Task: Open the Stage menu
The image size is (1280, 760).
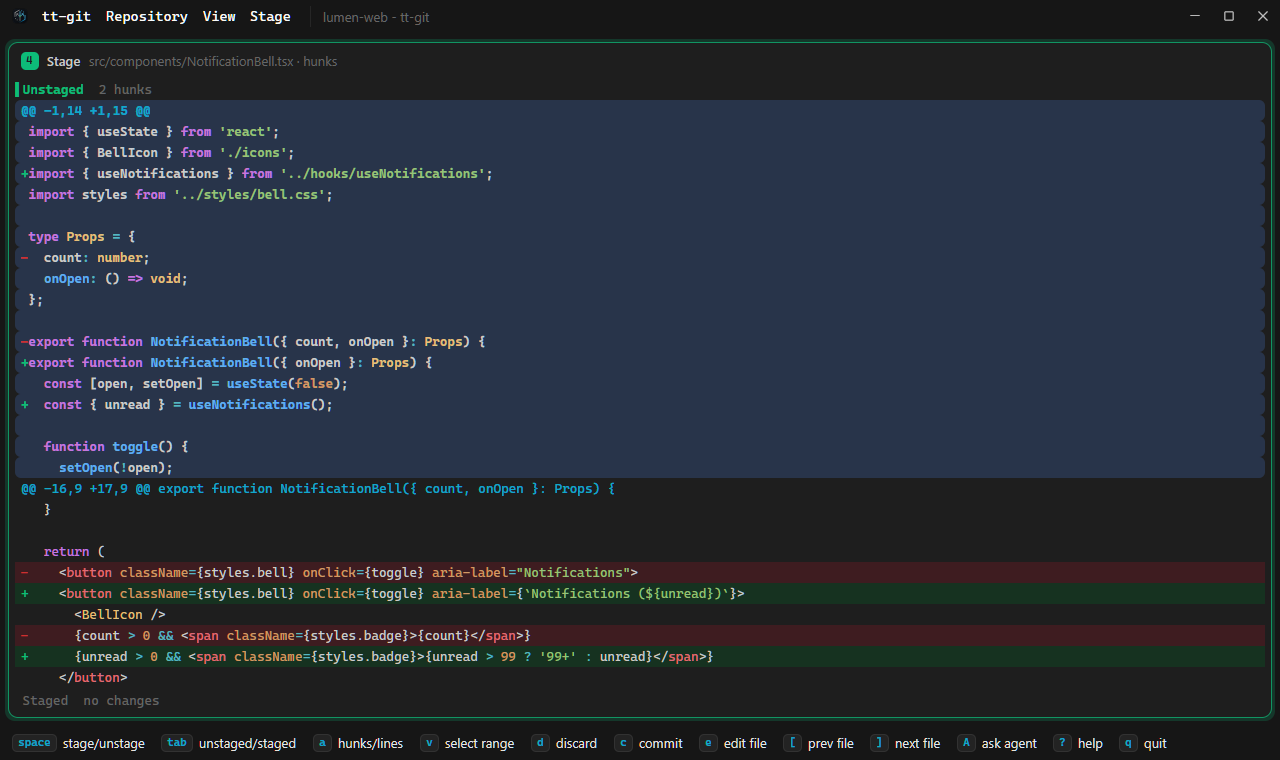Action: click(x=270, y=16)
